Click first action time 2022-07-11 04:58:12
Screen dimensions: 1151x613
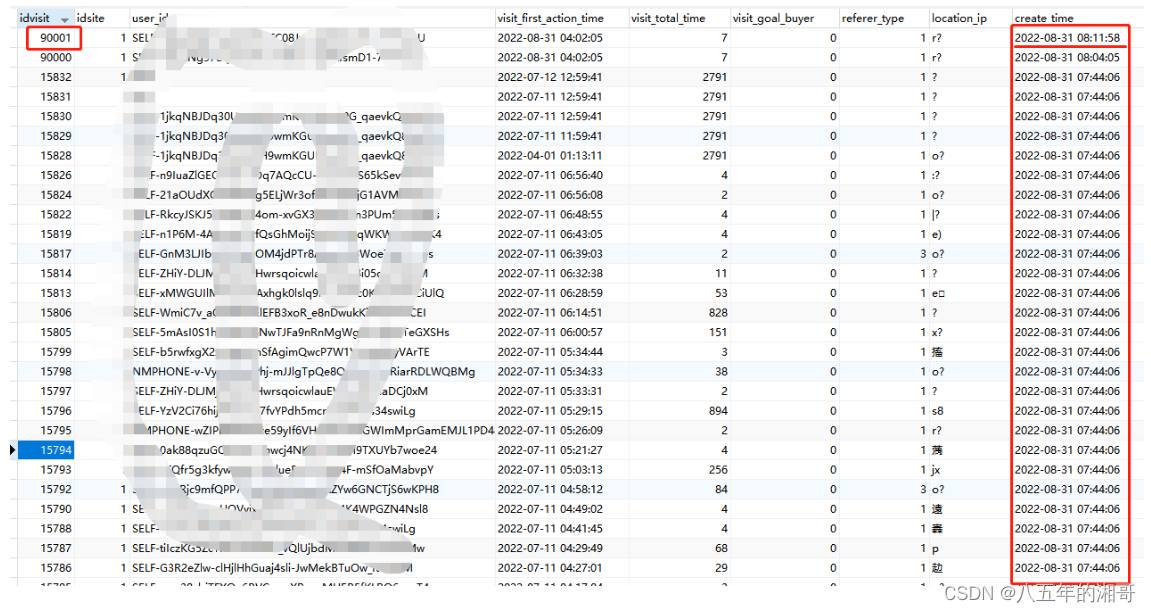550,490
